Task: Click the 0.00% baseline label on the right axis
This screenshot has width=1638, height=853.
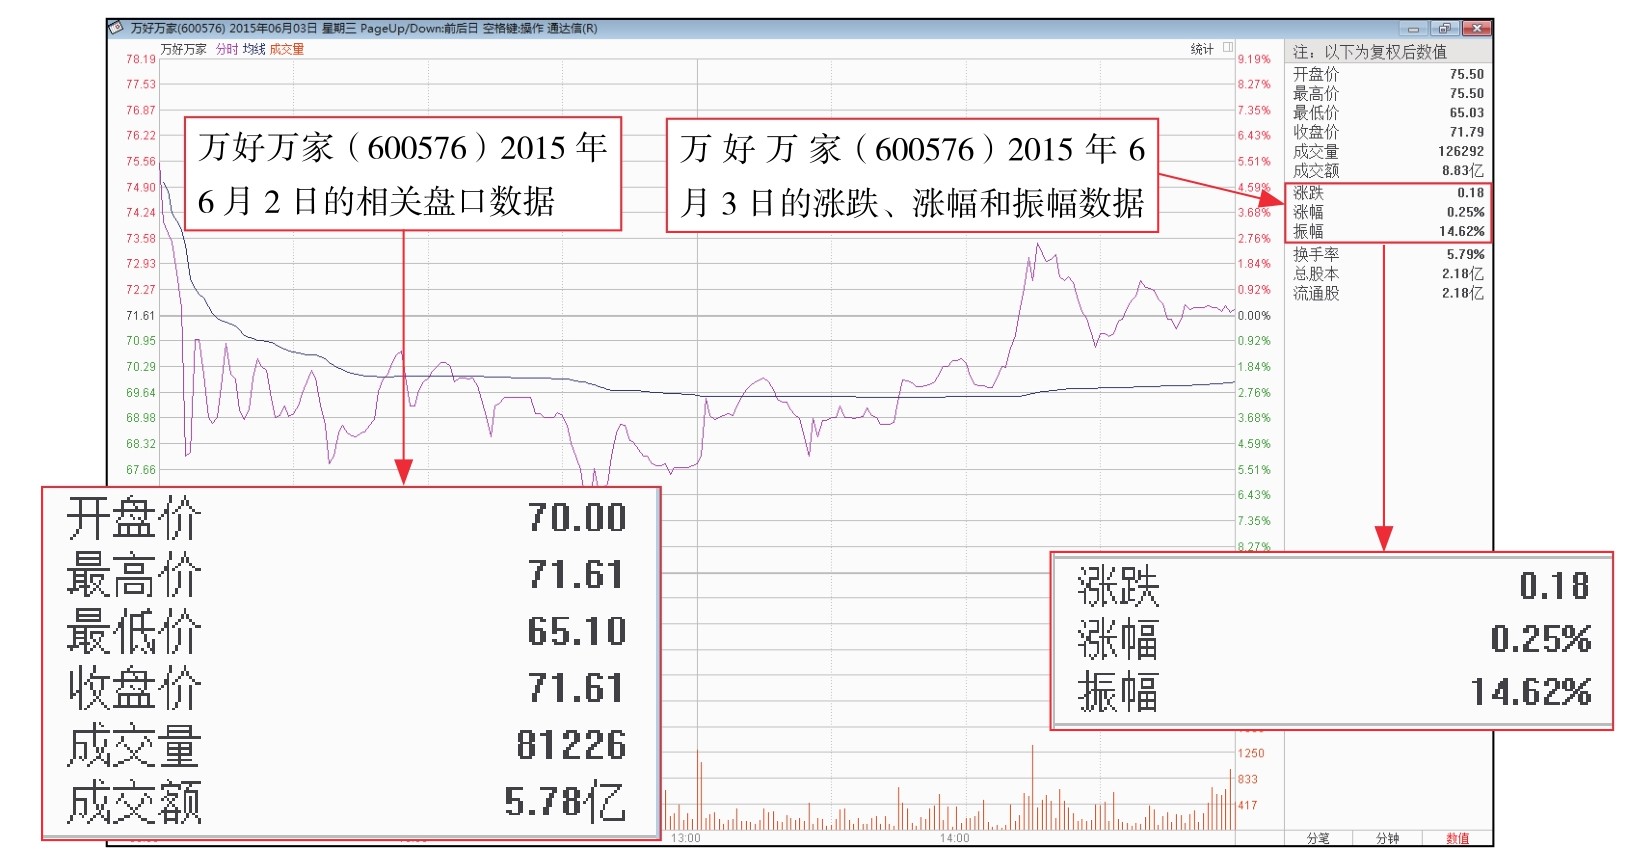Action: tap(1254, 315)
